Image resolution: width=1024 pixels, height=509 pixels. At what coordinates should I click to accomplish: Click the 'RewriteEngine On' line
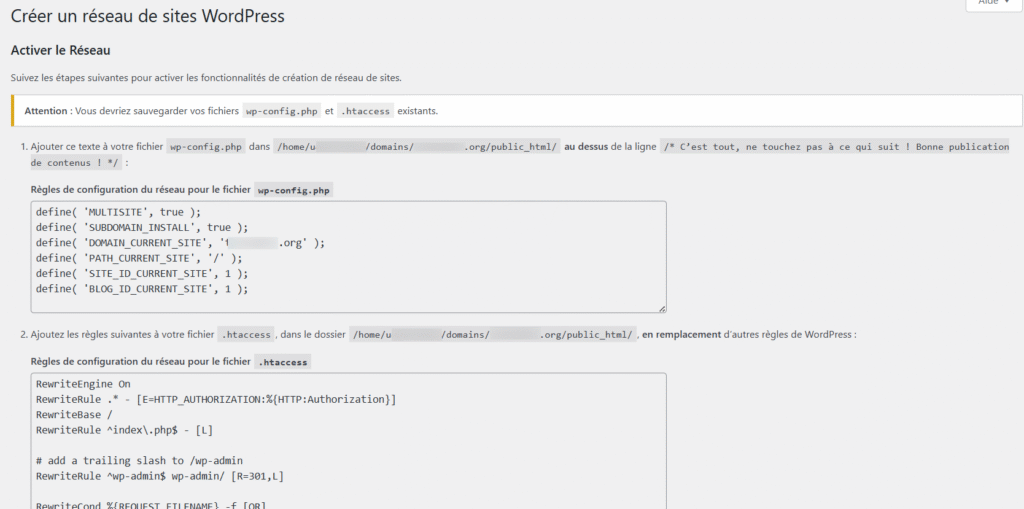click(x=84, y=384)
